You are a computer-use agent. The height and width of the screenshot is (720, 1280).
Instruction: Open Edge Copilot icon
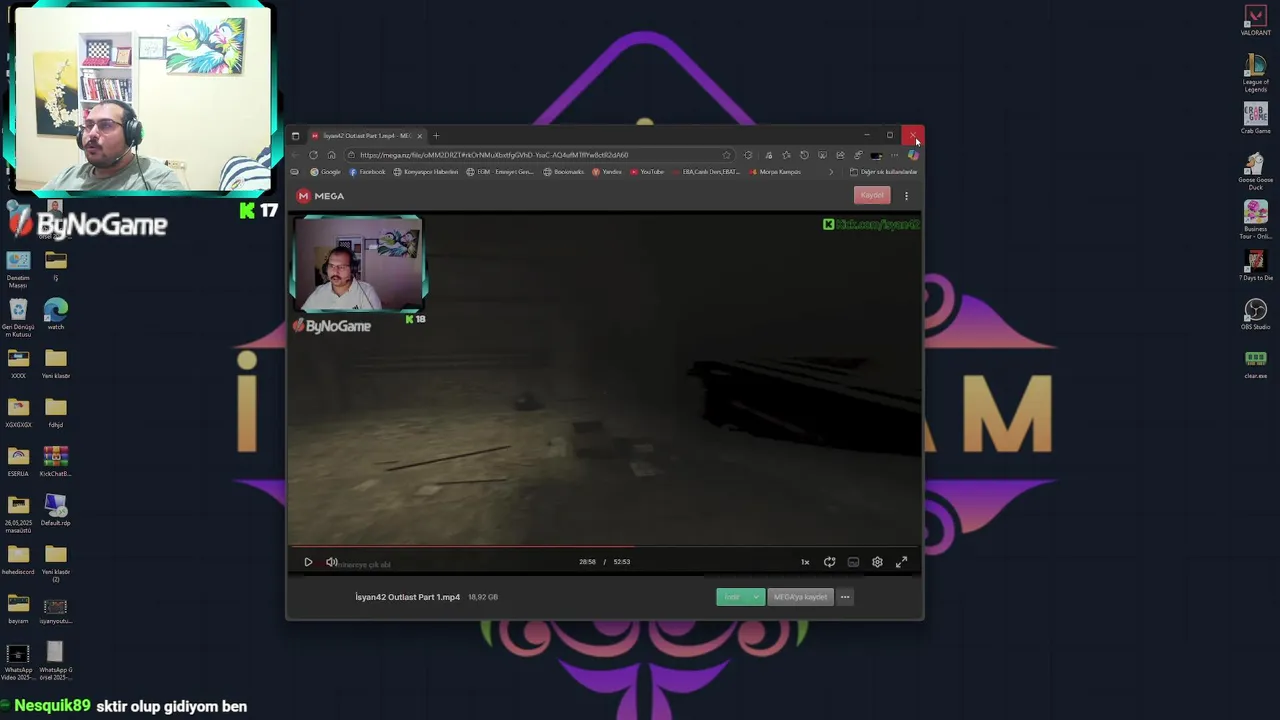913,155
